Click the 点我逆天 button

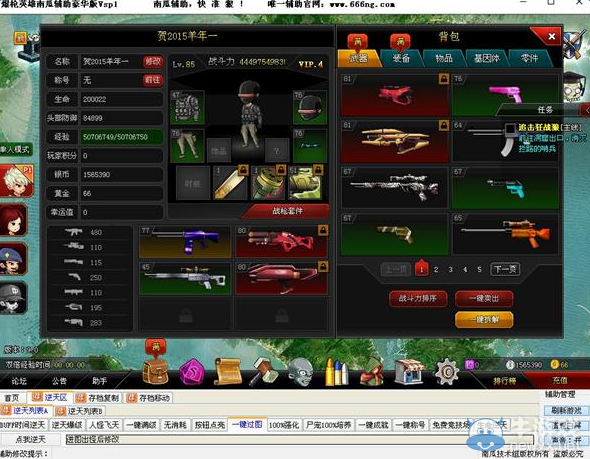pyautogui.click(x=30, y=439)
